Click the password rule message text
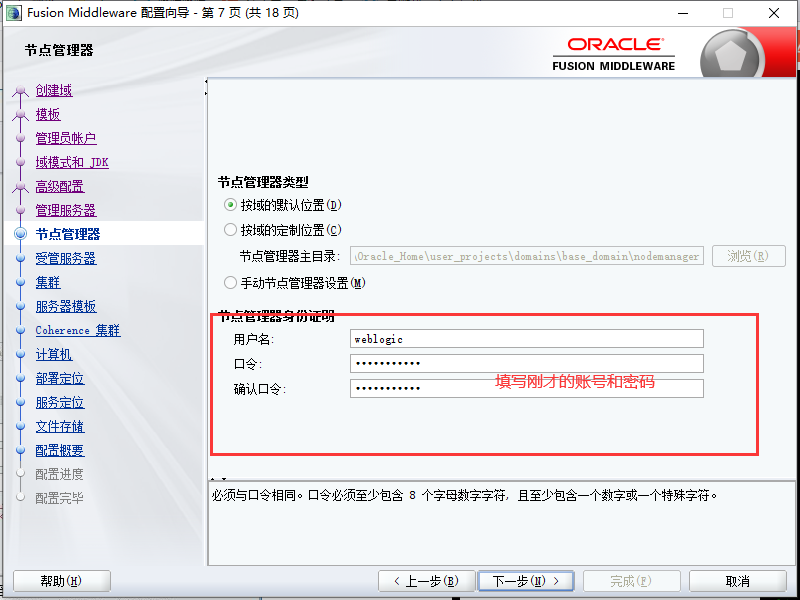This screenshot has width=800, height=600. [465, 495]
